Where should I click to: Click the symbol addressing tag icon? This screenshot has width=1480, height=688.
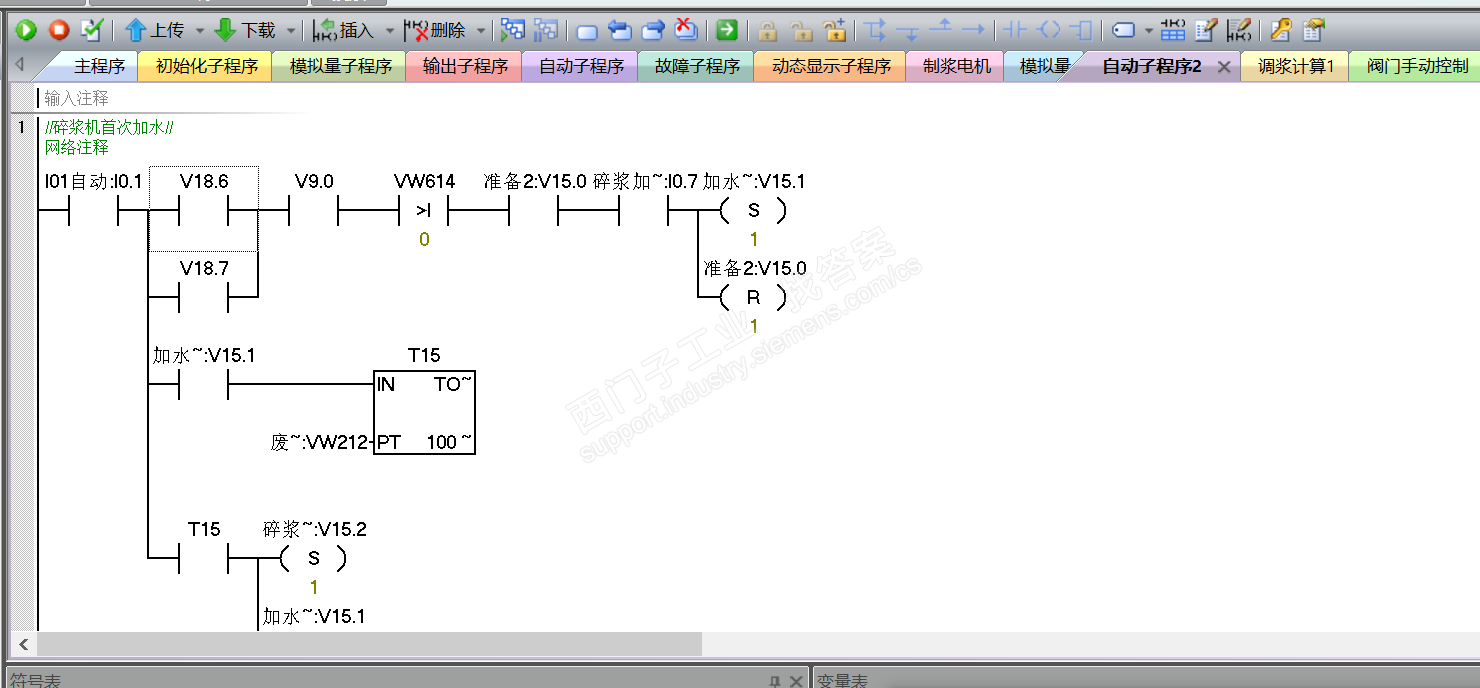point(1124,30)
